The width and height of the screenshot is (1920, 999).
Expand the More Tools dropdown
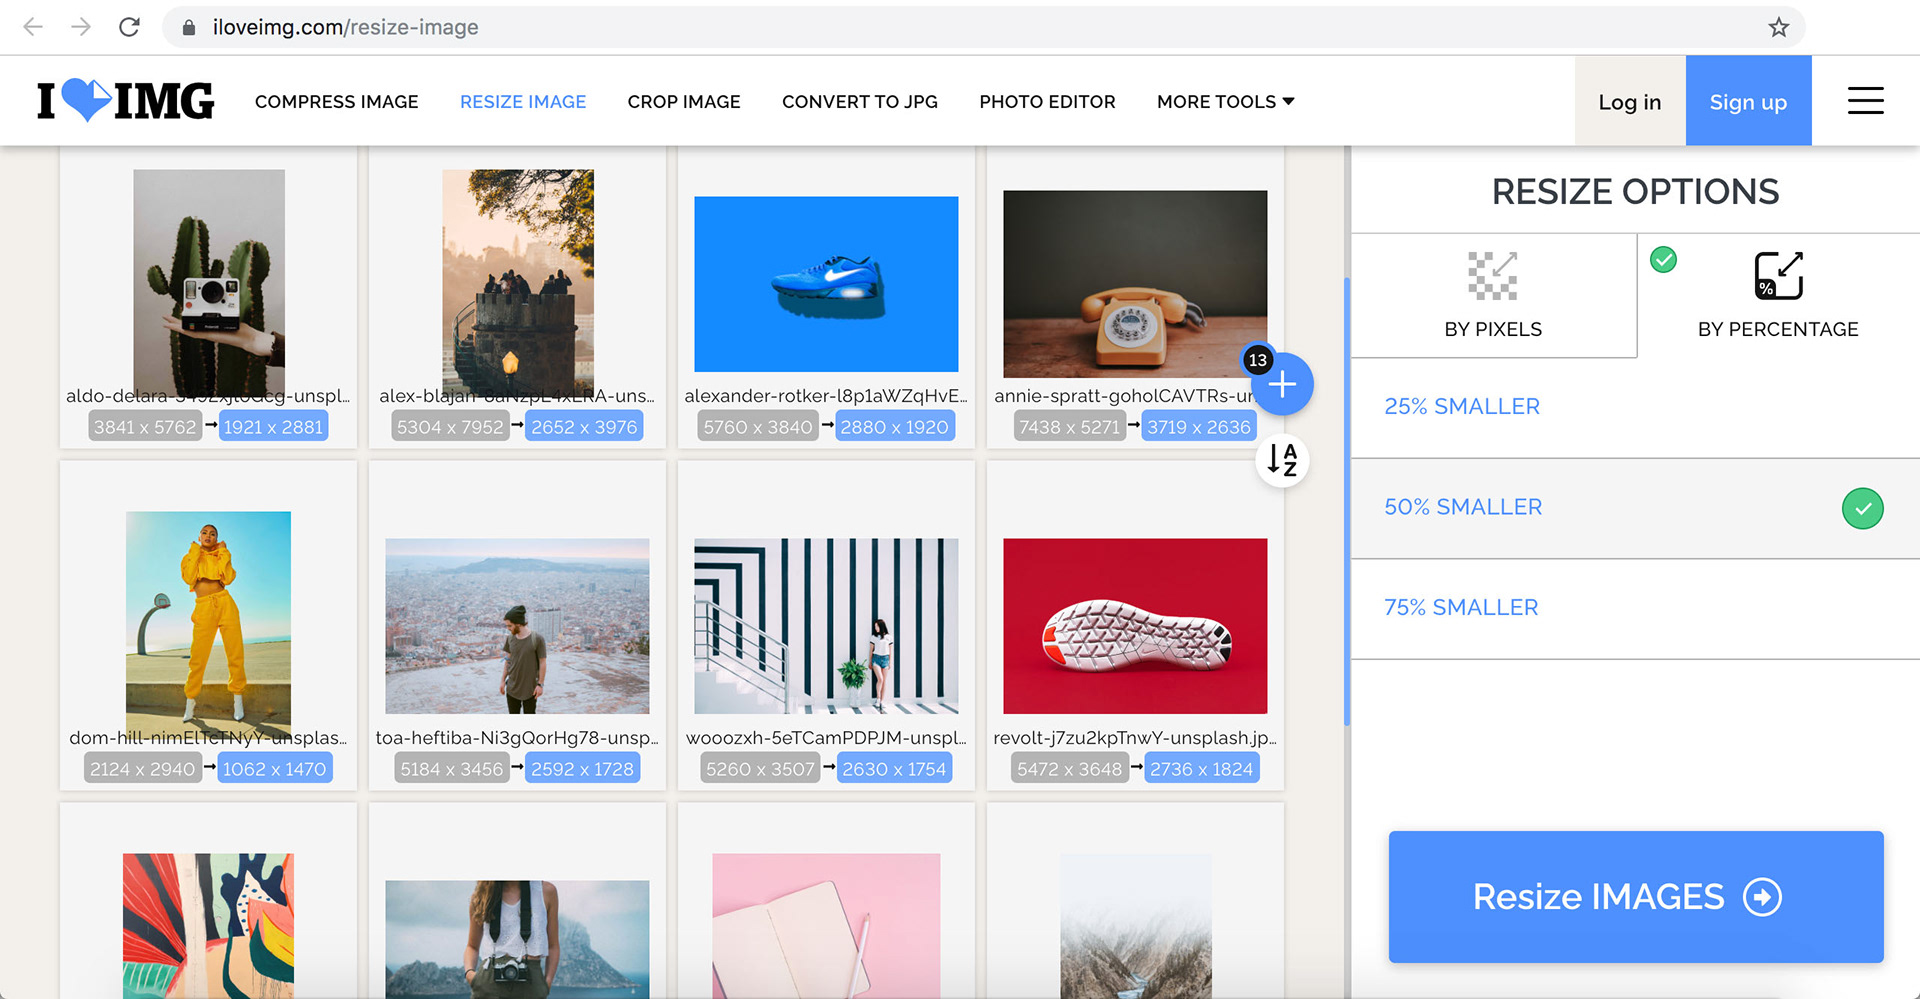click(x=1225, y=101)
